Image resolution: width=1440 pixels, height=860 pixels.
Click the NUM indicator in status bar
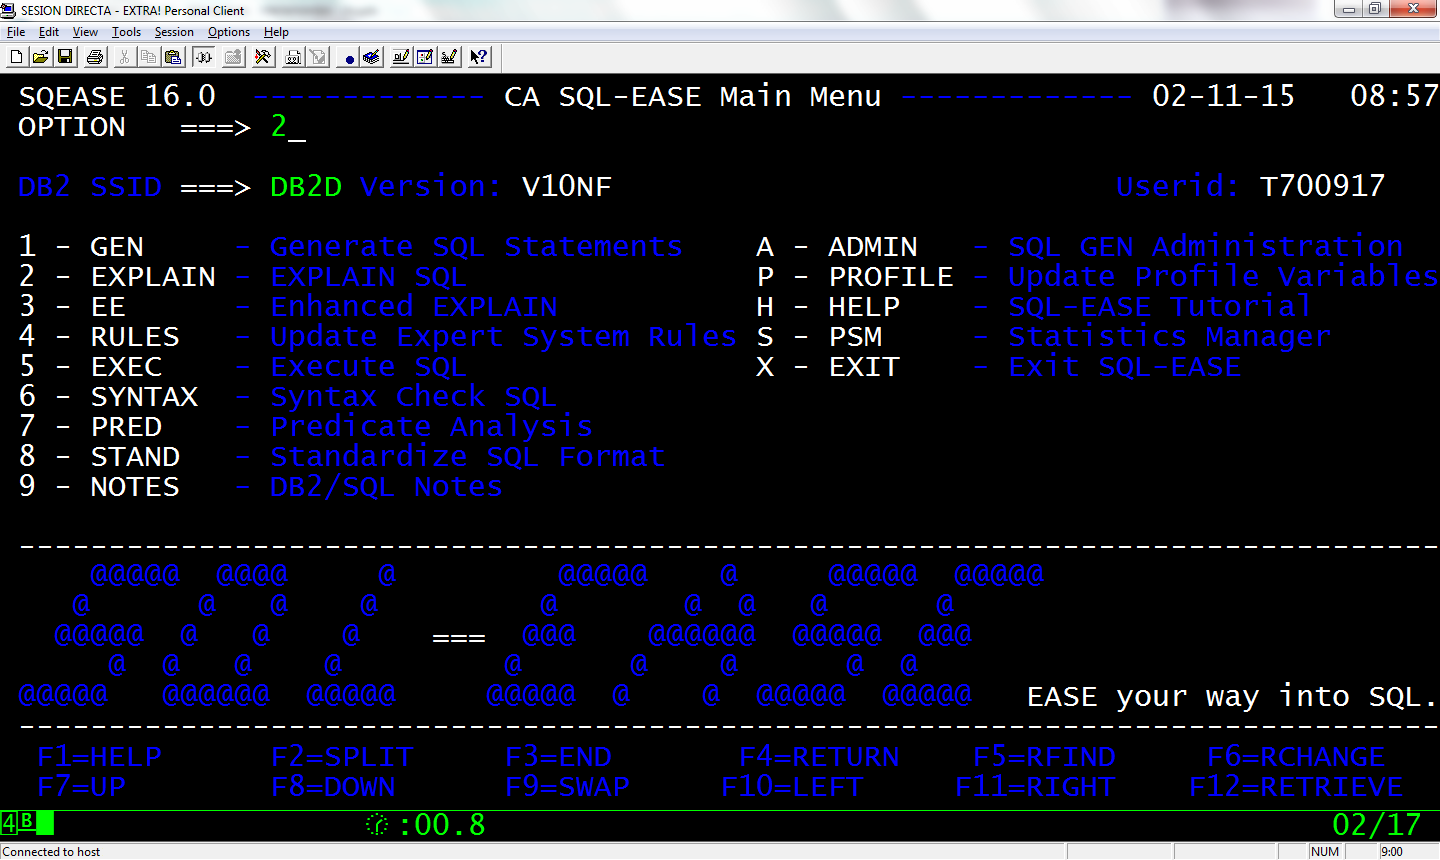tap(1325, 852)
